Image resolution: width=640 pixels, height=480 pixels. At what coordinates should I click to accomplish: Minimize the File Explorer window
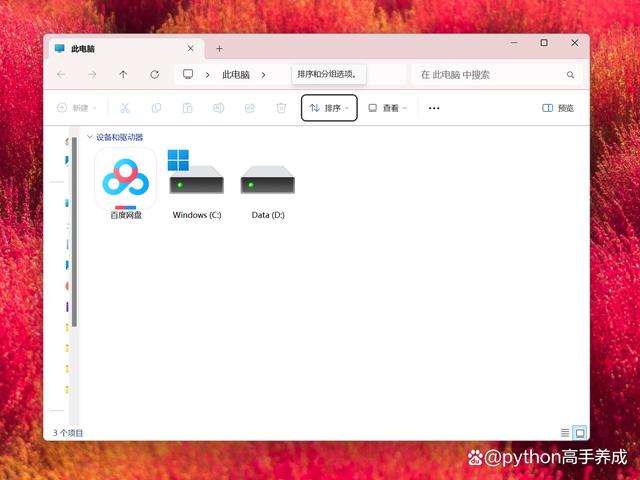514,42
